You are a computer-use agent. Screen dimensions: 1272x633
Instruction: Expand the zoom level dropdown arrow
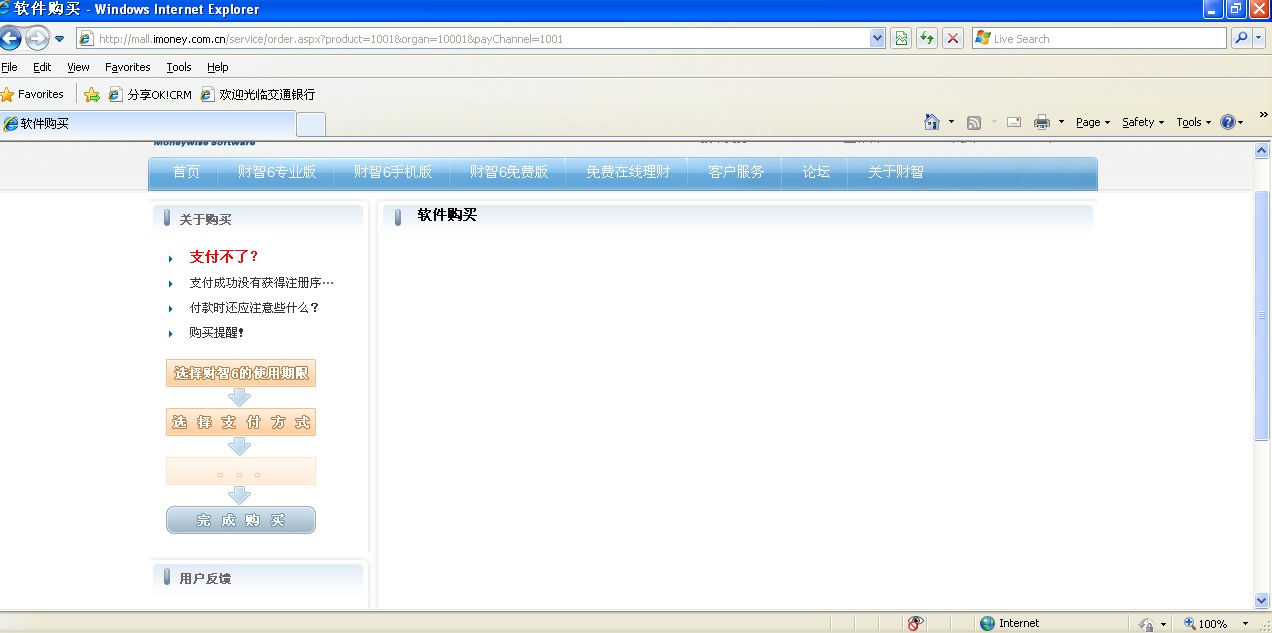pos(1245,623)
